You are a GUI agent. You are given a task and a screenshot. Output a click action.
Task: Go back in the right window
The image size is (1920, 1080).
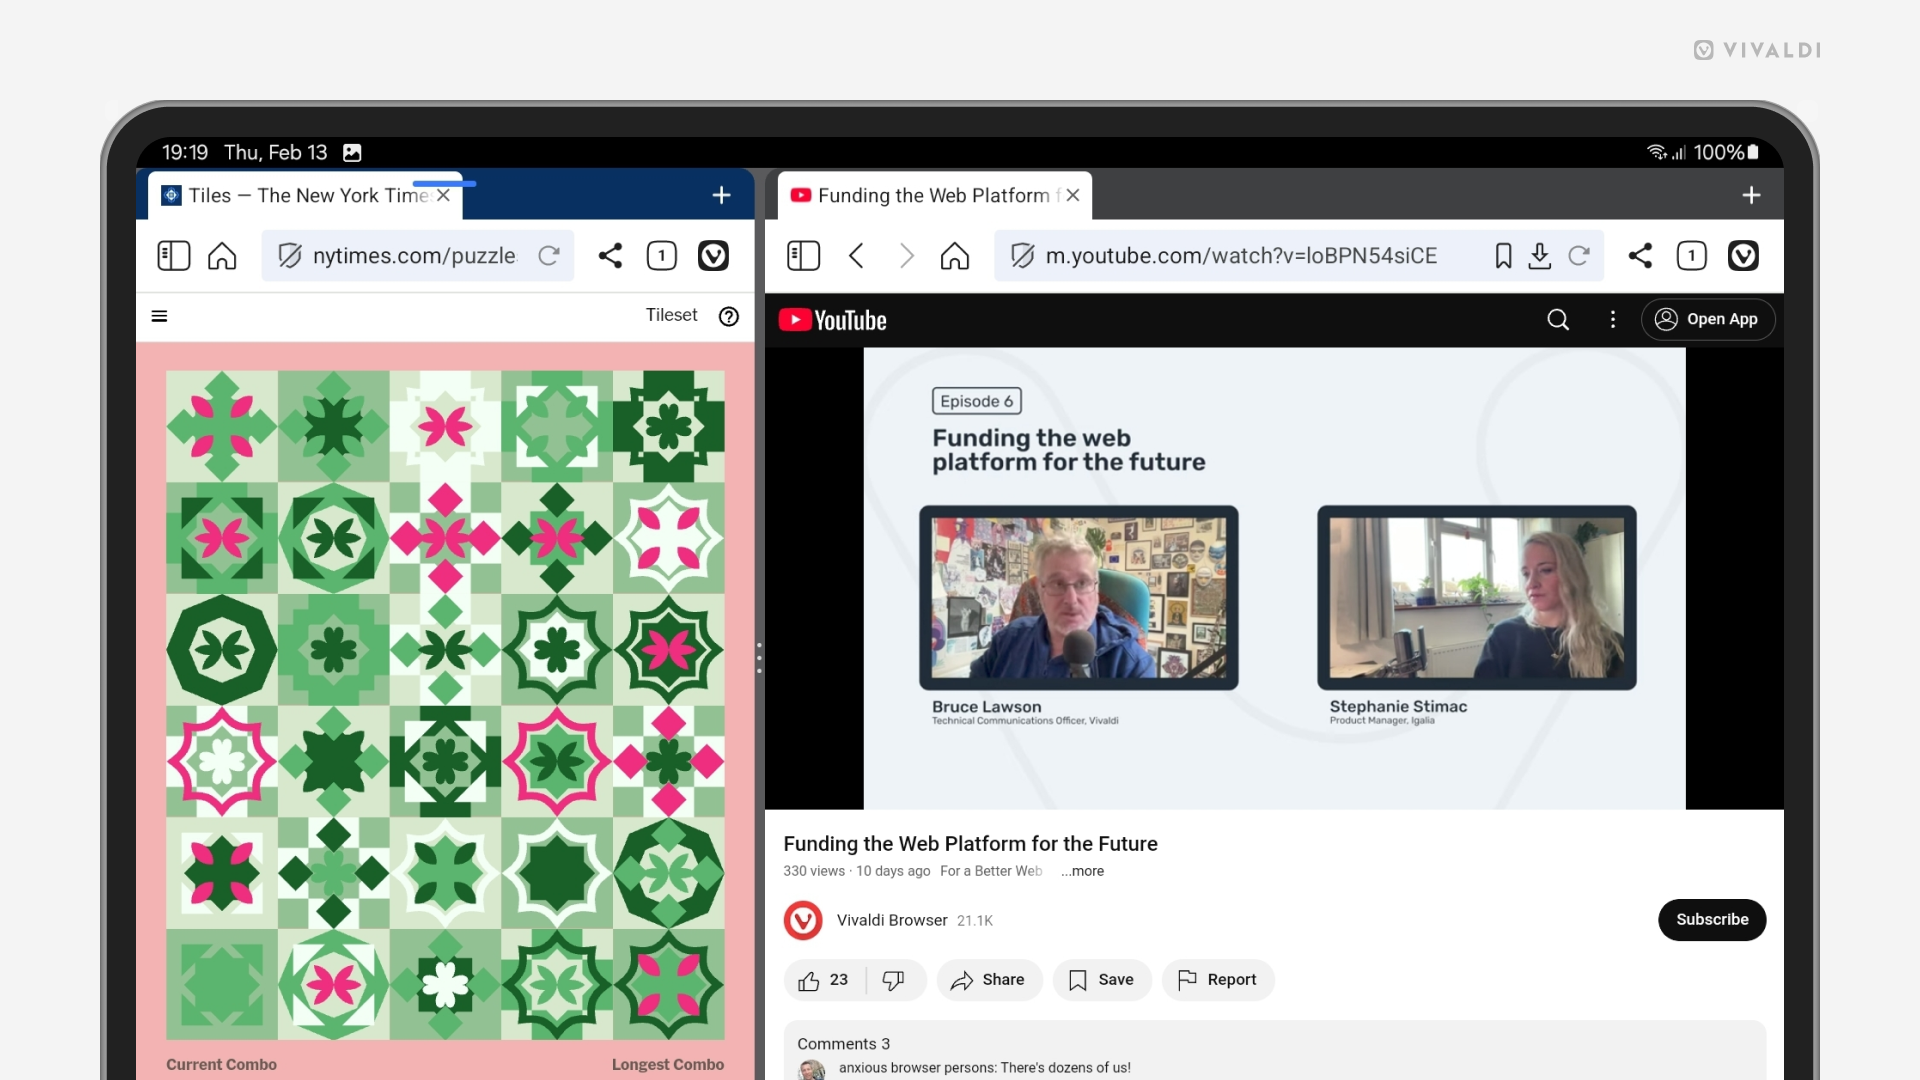[x=856, y=256]
